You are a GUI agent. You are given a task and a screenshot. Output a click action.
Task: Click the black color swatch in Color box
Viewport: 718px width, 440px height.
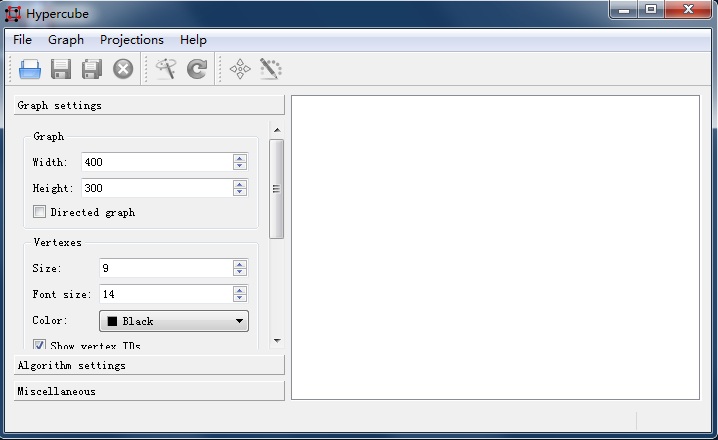click(112, 321)
